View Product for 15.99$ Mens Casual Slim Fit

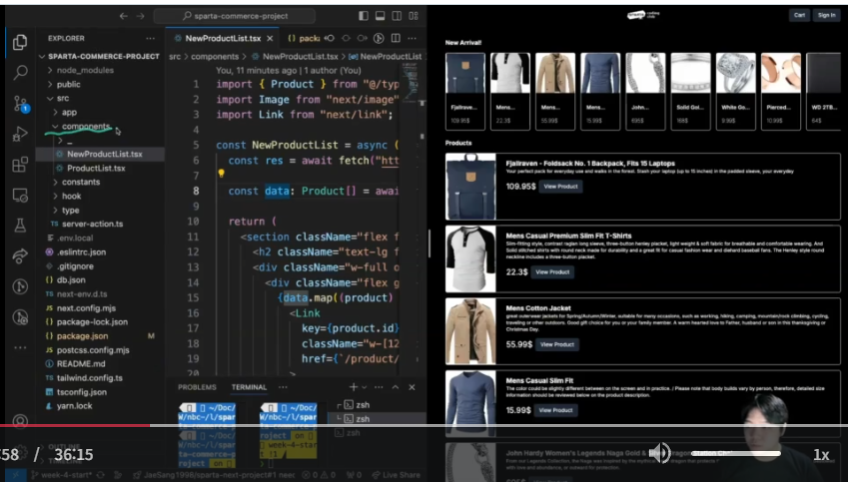coord(555,411)
